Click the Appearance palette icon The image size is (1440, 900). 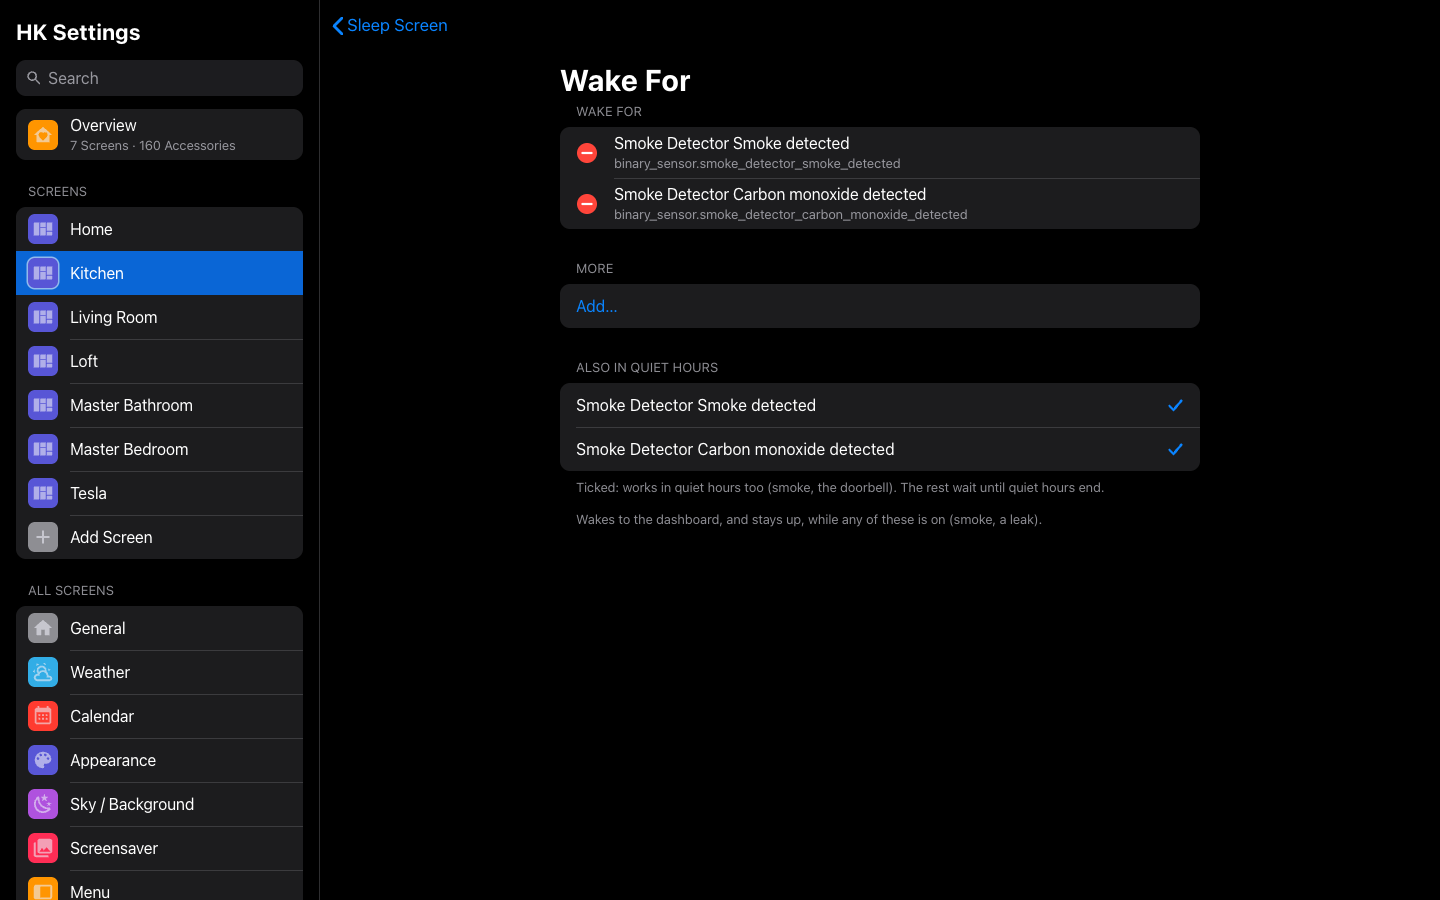(x=43, y=760)
